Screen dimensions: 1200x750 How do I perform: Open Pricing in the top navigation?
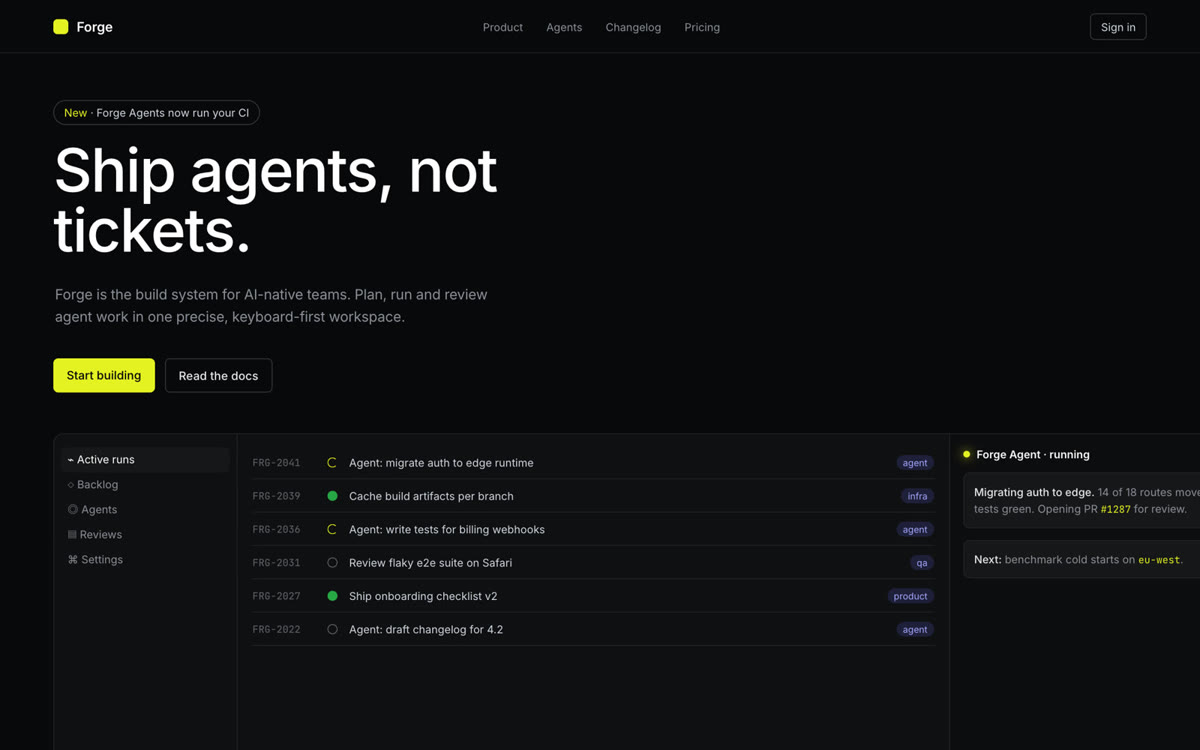pyautogui.click(x=702, y=27)
